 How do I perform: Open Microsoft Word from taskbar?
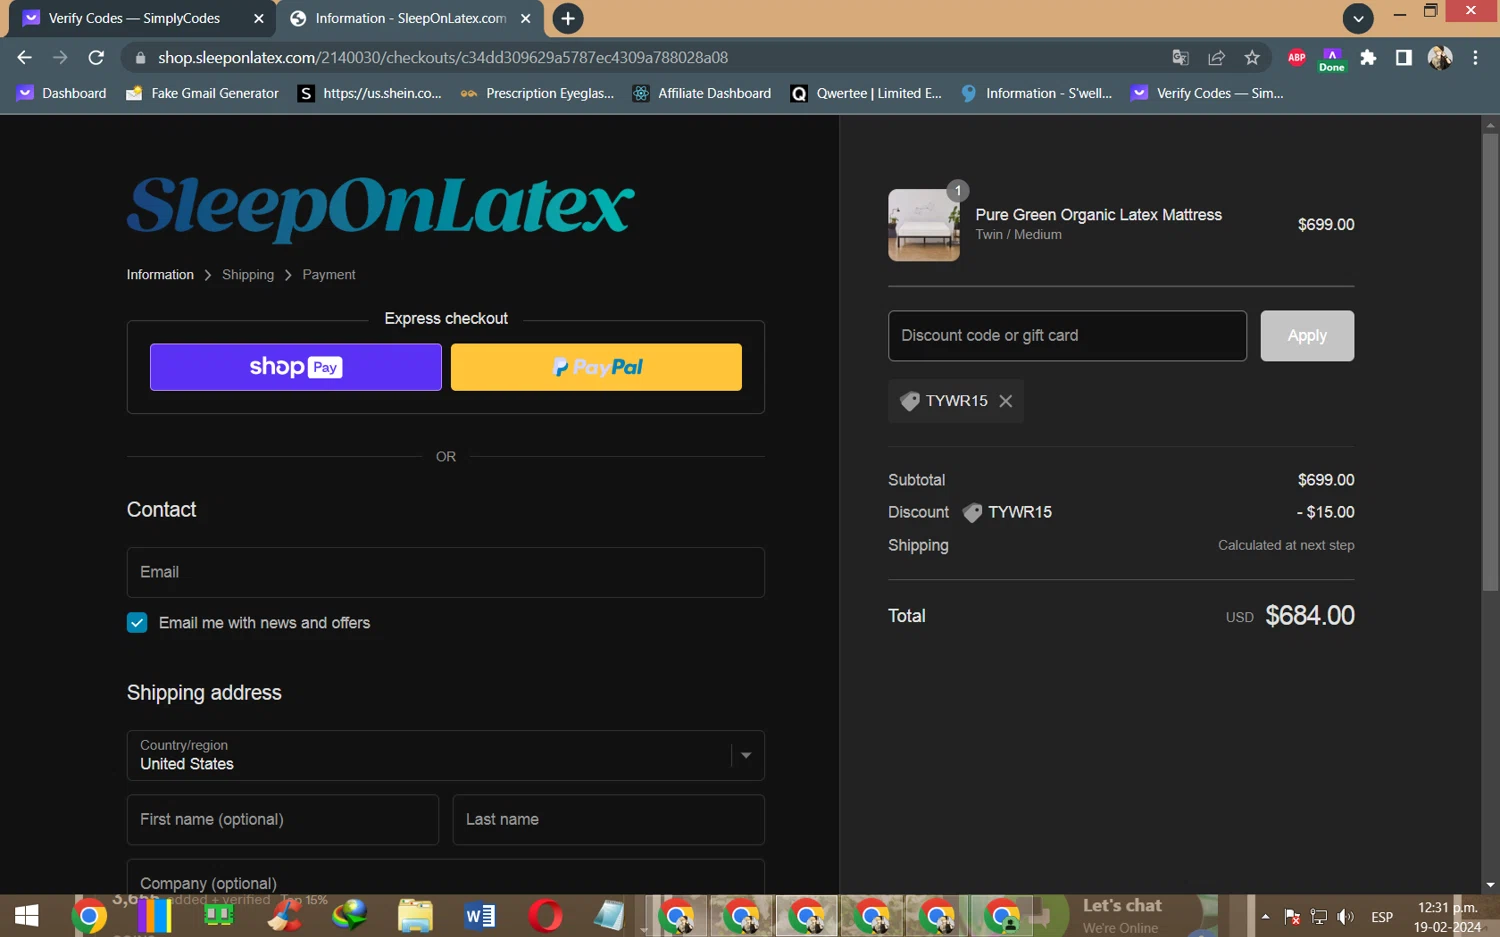tap(480, 915)
